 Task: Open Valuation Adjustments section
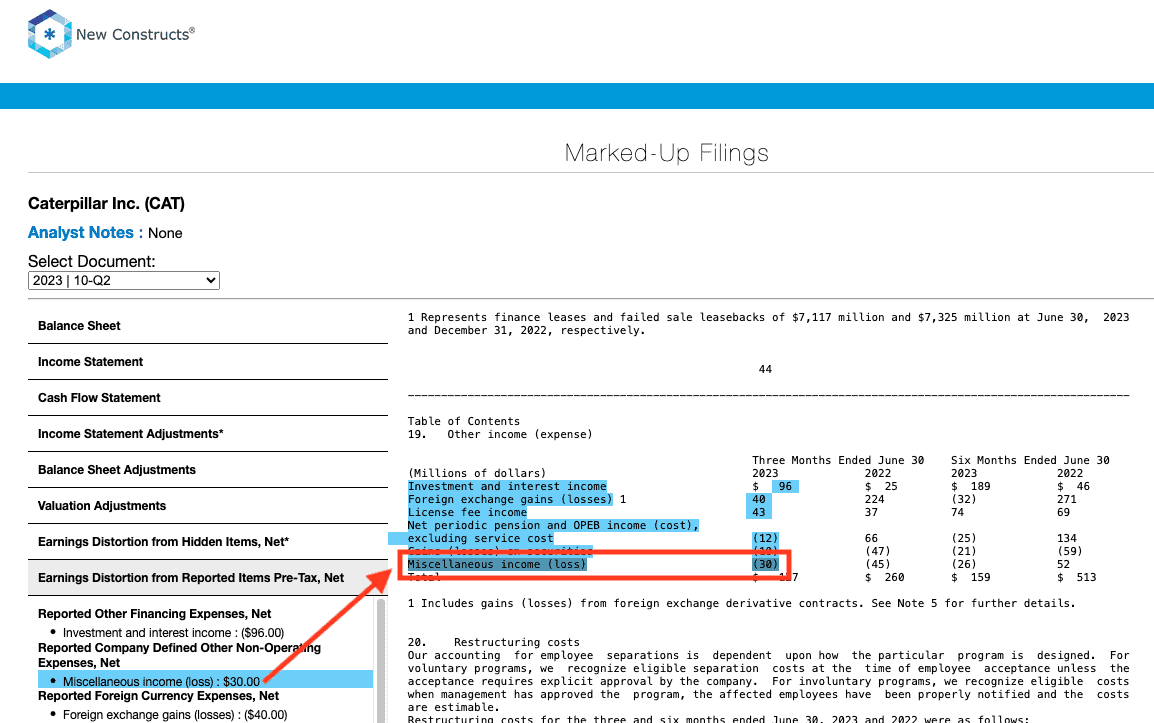click(x=208, y=507)
